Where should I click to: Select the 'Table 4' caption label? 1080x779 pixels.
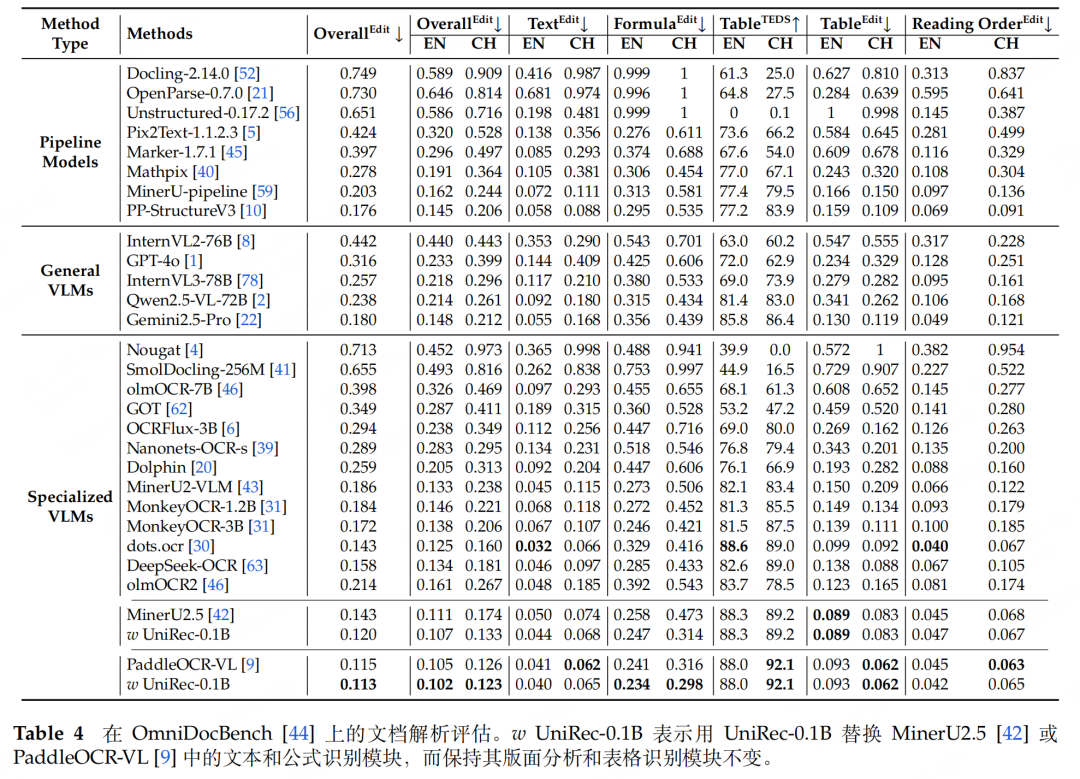(48, 733)
